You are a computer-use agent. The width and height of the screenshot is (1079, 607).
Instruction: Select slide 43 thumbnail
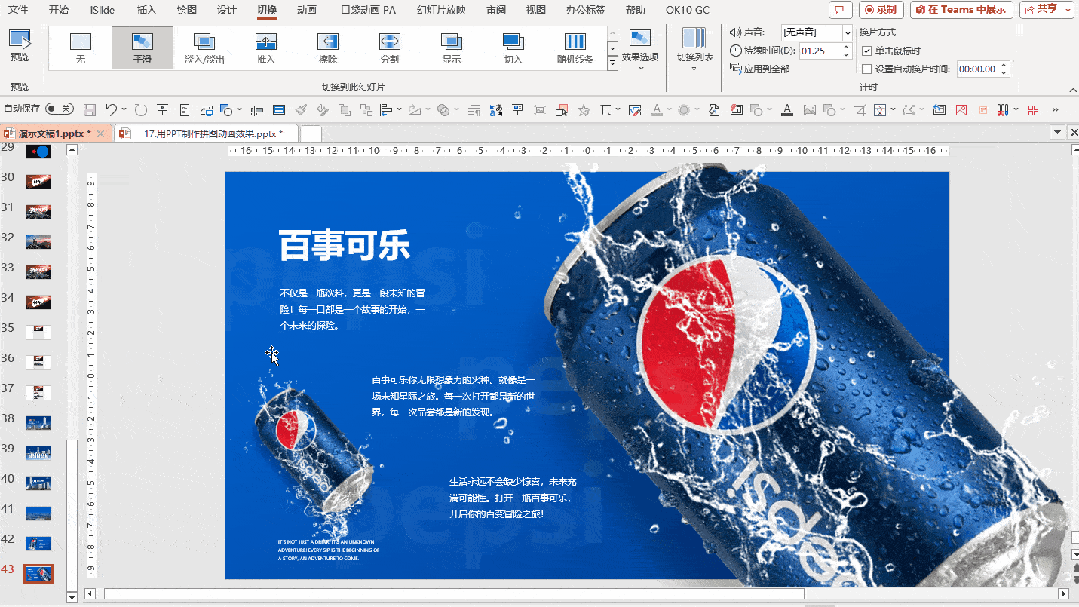(x=39, y=573)
